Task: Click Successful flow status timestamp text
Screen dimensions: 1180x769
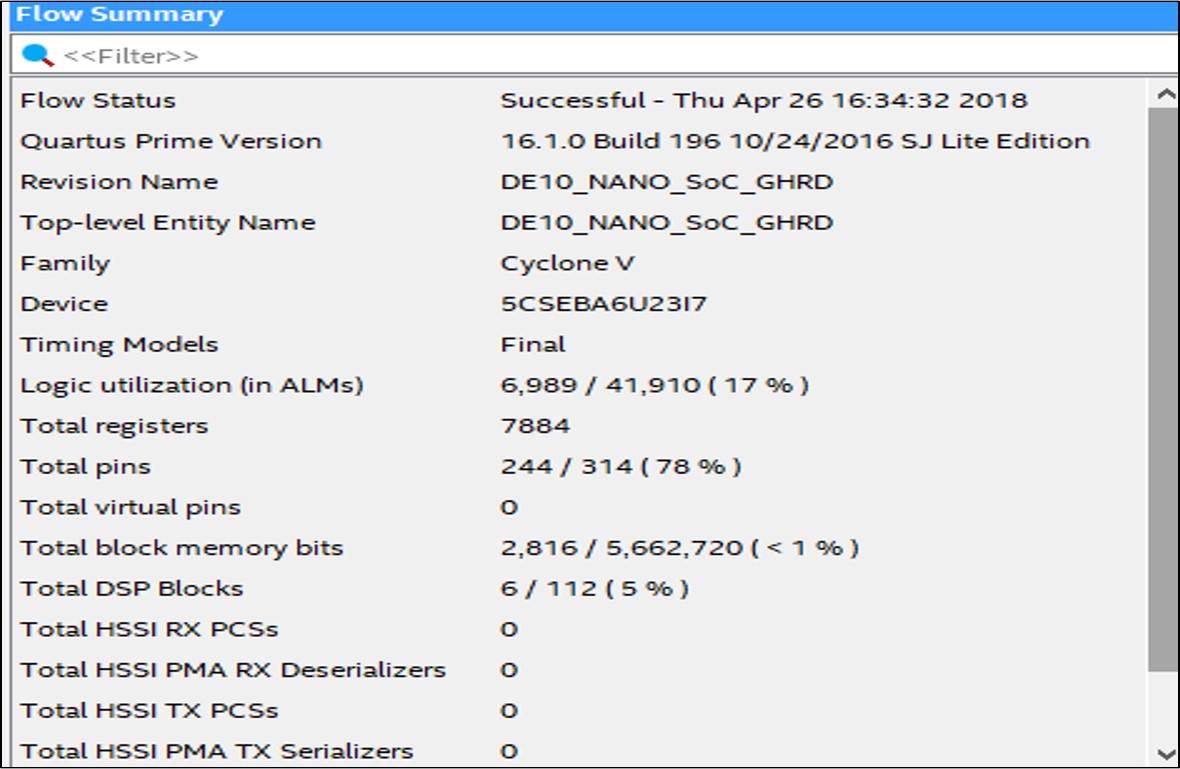Action: click(x=763, y=101)
